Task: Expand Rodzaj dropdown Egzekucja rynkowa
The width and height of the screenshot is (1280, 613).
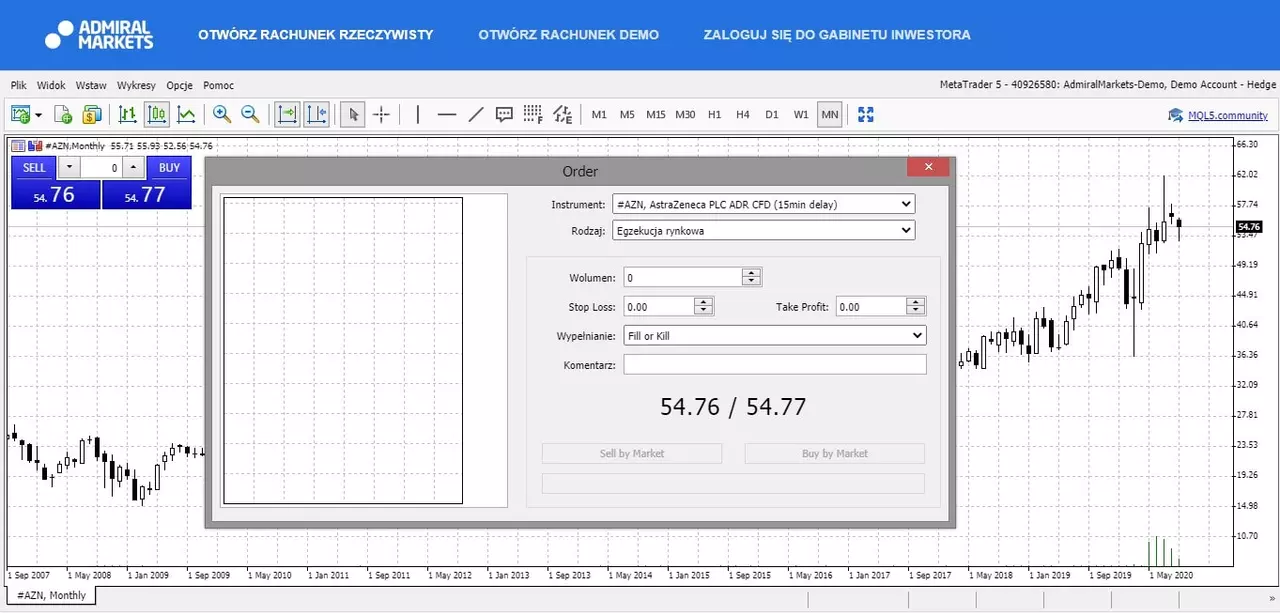Action: click(763, 230)
